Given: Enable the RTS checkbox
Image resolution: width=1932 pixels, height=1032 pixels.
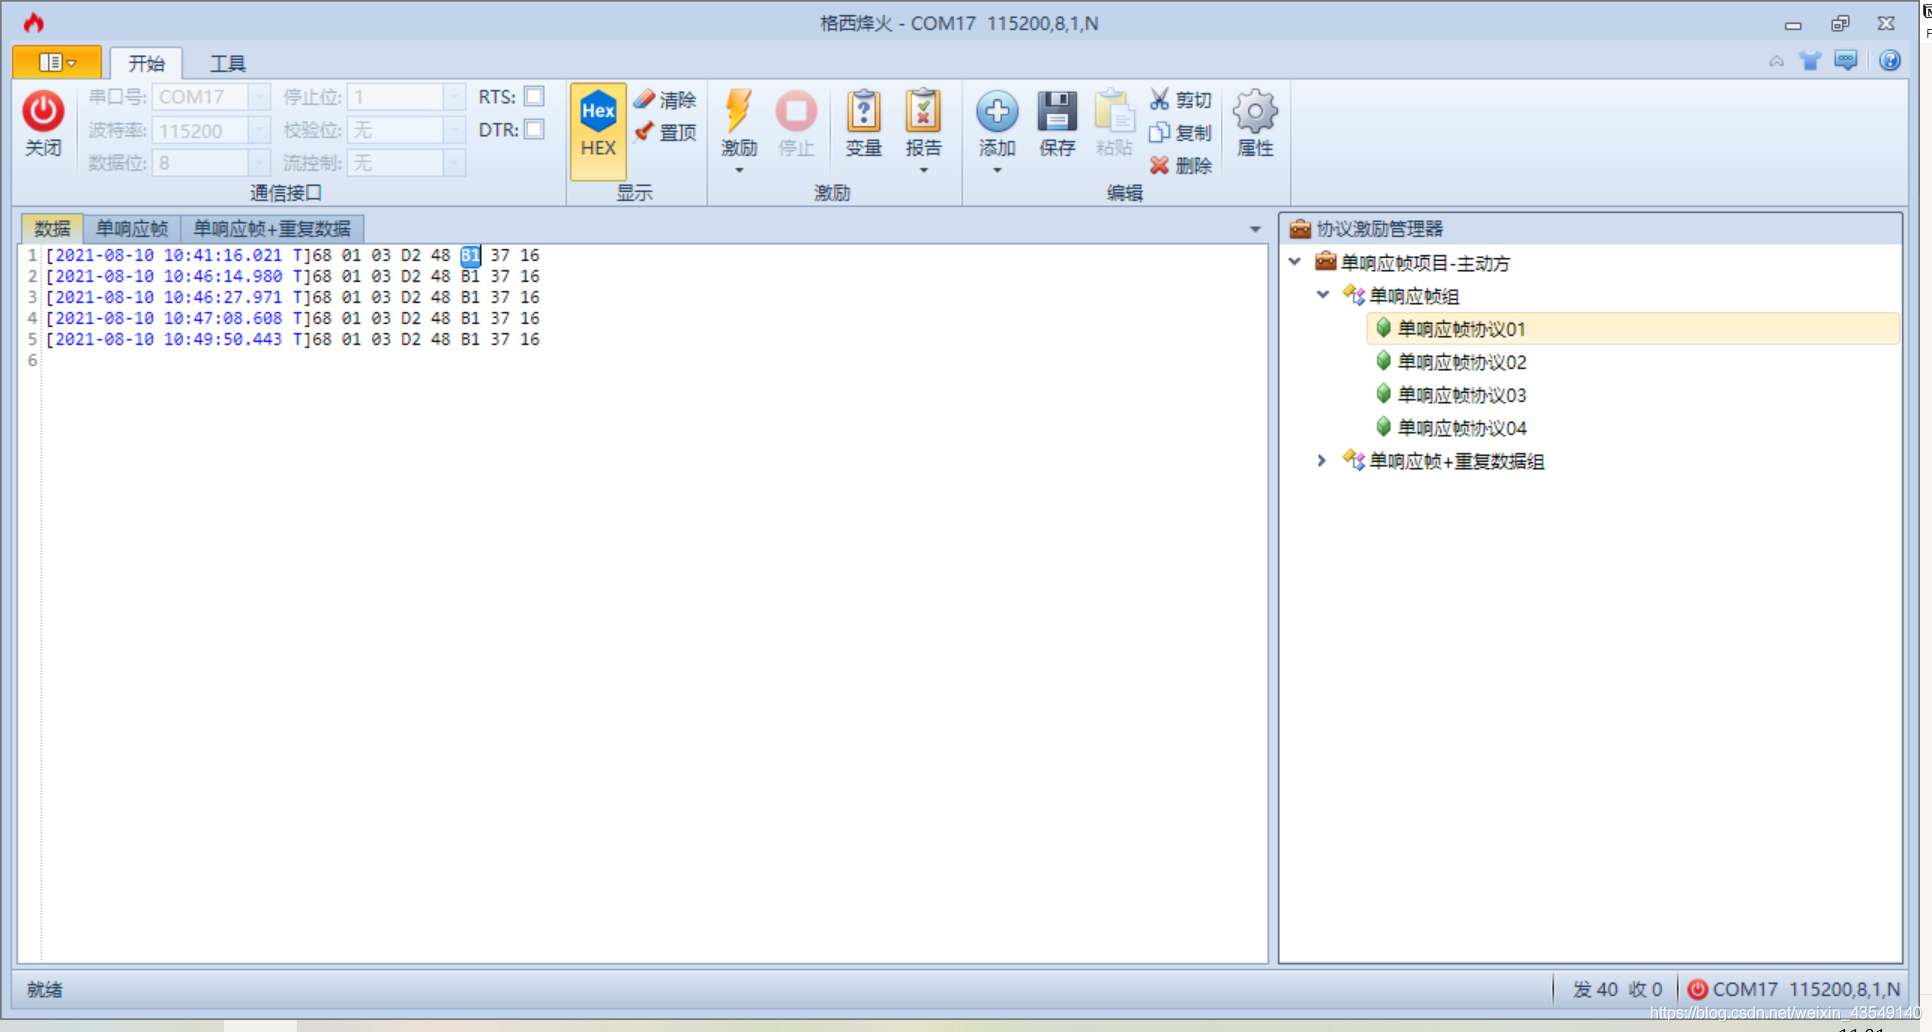Looking at the screenshot, I should [x=535, y=97].
